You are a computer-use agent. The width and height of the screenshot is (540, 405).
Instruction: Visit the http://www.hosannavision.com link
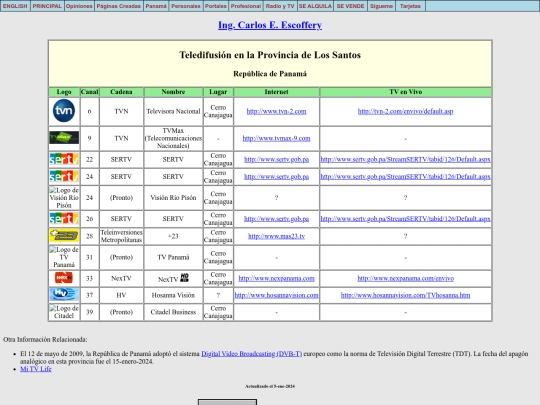pyautogui.click(x=276, y=295)
